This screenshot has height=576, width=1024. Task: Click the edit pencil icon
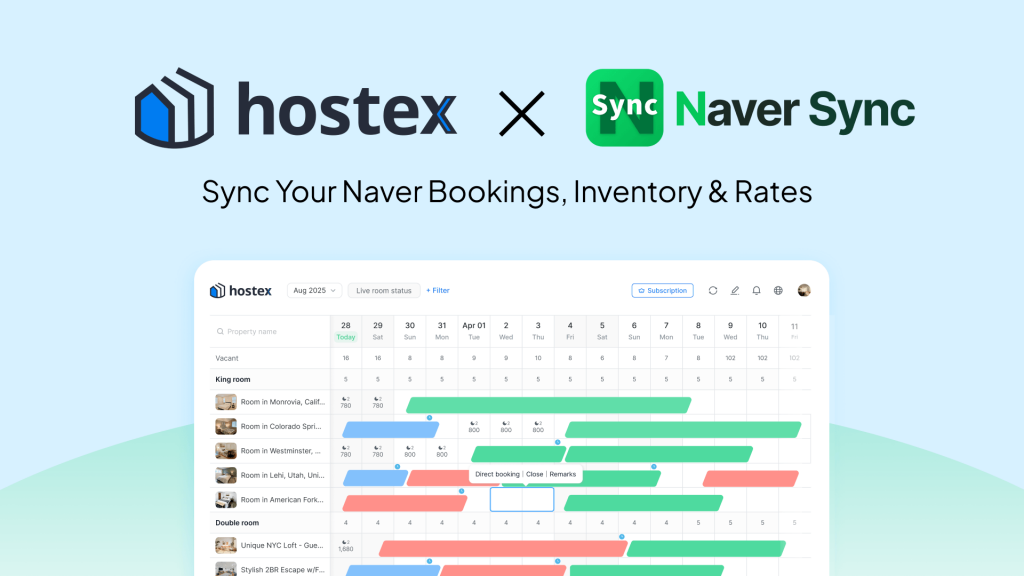pos(735,291)
